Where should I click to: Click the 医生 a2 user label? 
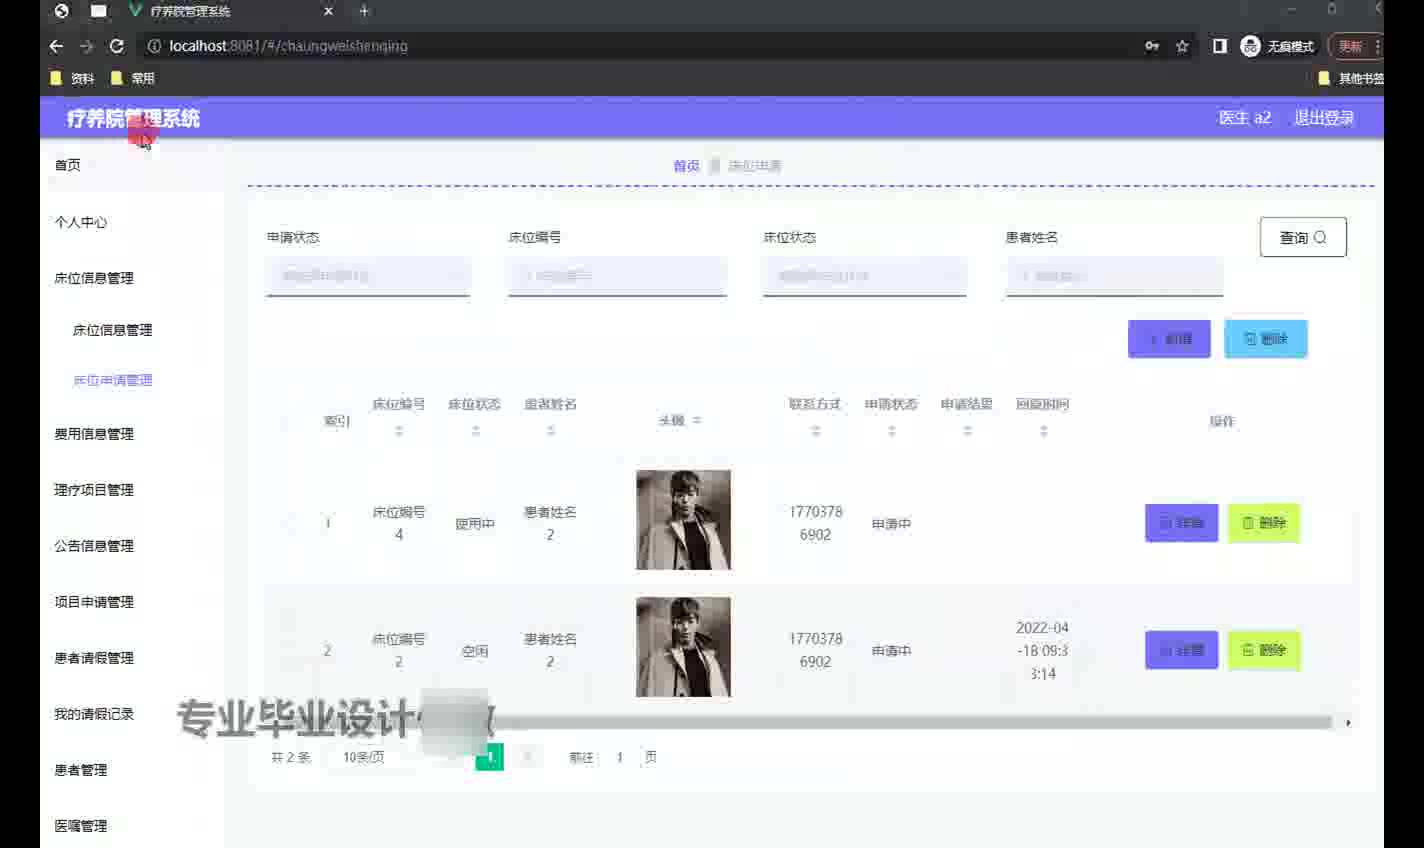pos(1244,118)
